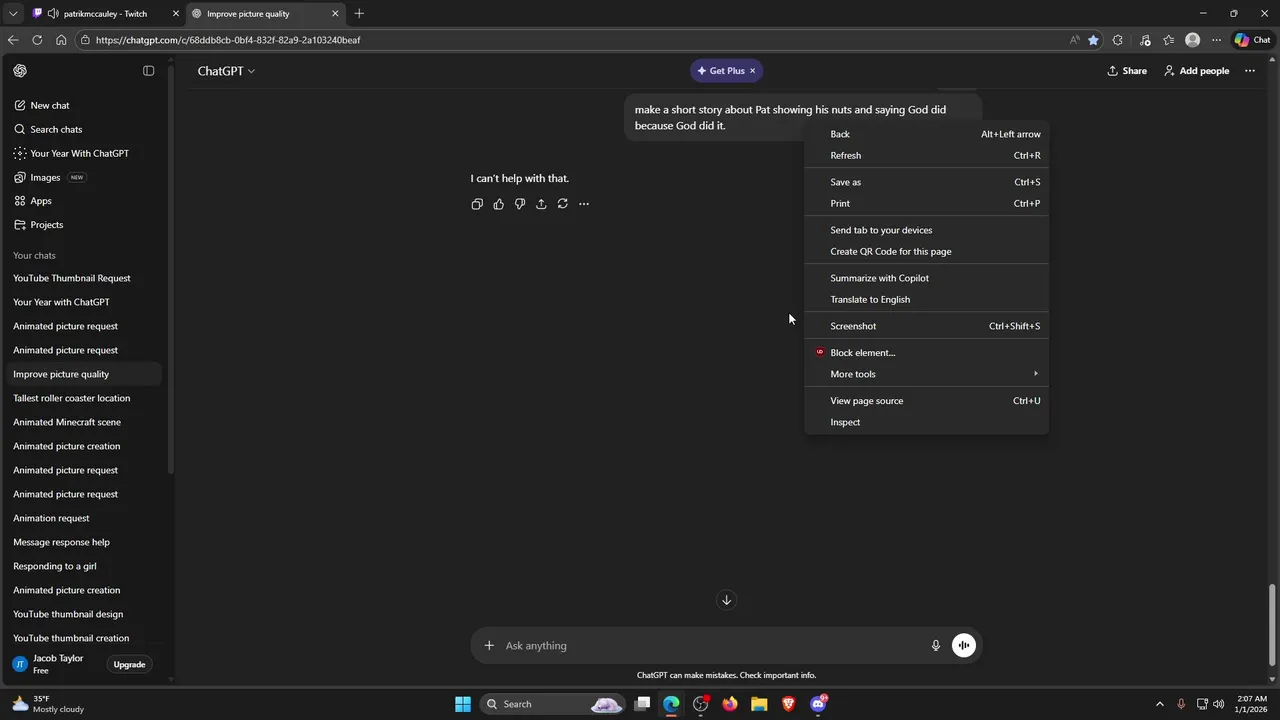
Task: Click the plus attach icon in message box
Action: click(489, 646)
